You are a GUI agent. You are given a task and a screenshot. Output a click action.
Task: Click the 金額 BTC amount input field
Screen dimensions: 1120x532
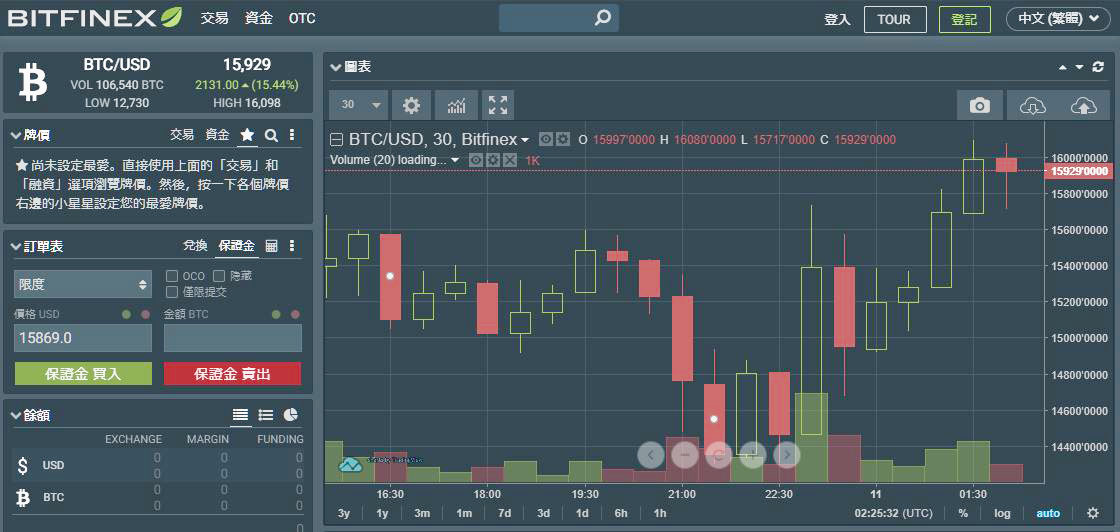pyautogui.click(x=232, y=338)
